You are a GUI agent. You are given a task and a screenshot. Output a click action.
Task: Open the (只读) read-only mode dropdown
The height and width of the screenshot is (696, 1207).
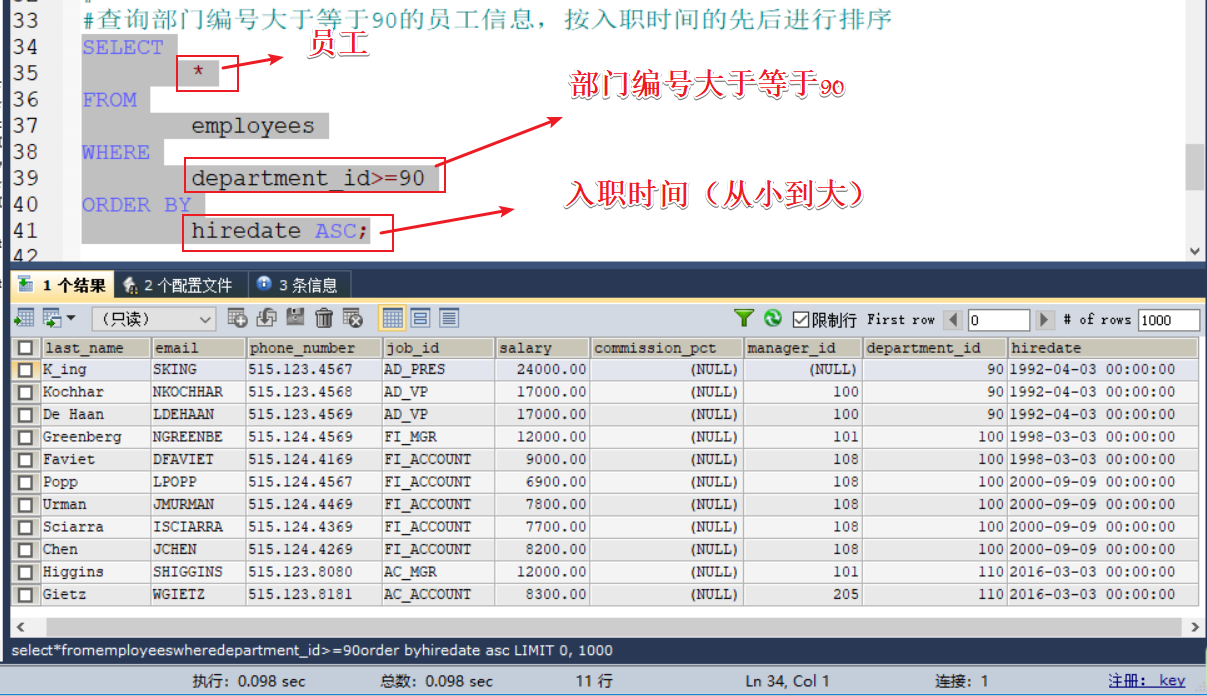154,319
